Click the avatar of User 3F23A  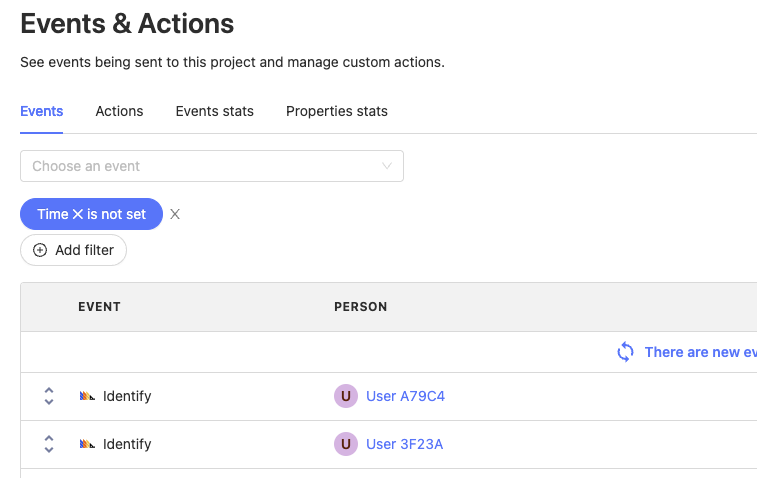click(345, 444)
